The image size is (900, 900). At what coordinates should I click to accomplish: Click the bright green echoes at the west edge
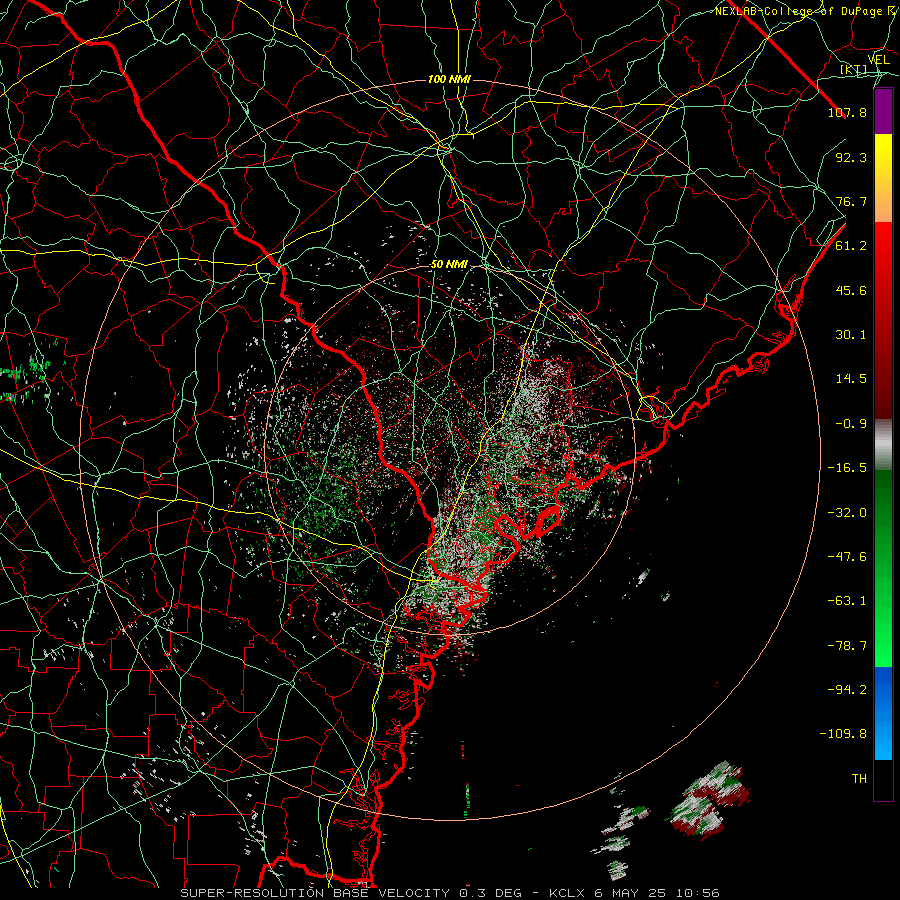tap(32, 370)
